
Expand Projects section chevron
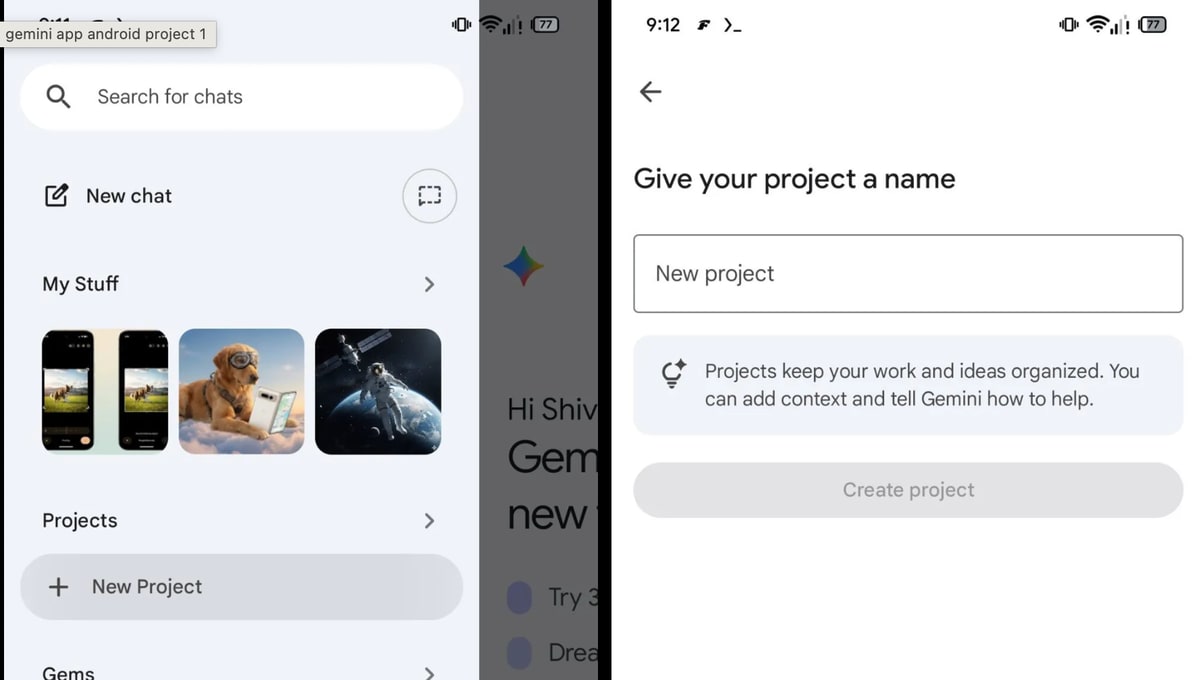pos(429,521)
